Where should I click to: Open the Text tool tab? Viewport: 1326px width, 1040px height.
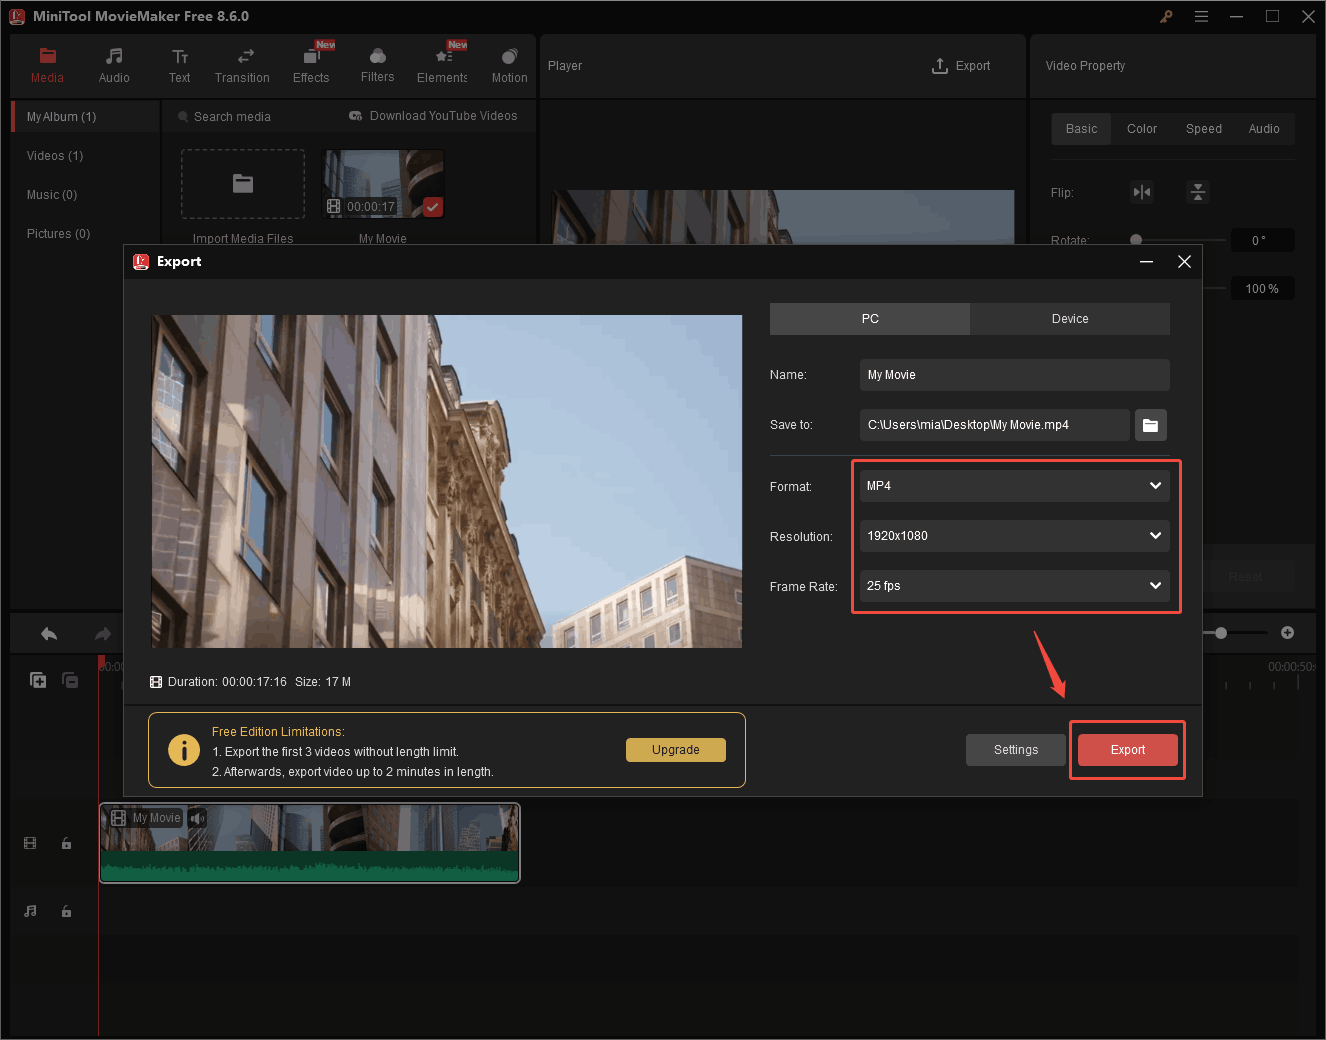pos(179,66)
